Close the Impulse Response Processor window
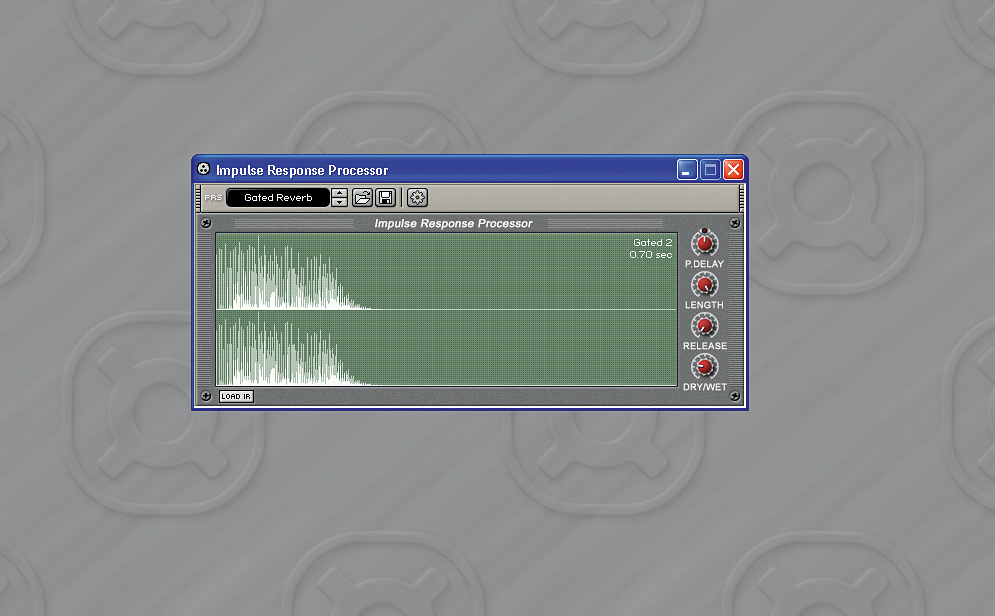 click(x=734, y=169)
